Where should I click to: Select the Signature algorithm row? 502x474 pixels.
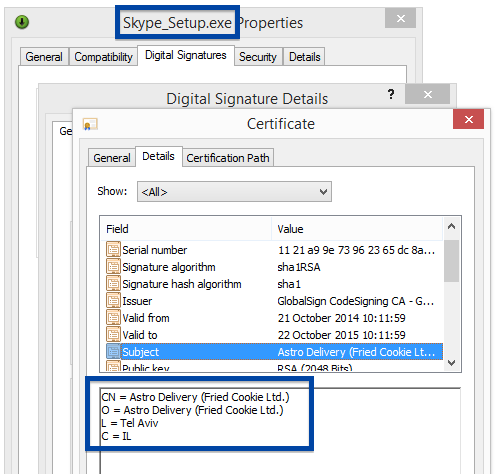pyautogui.click(x=274, y=267)
